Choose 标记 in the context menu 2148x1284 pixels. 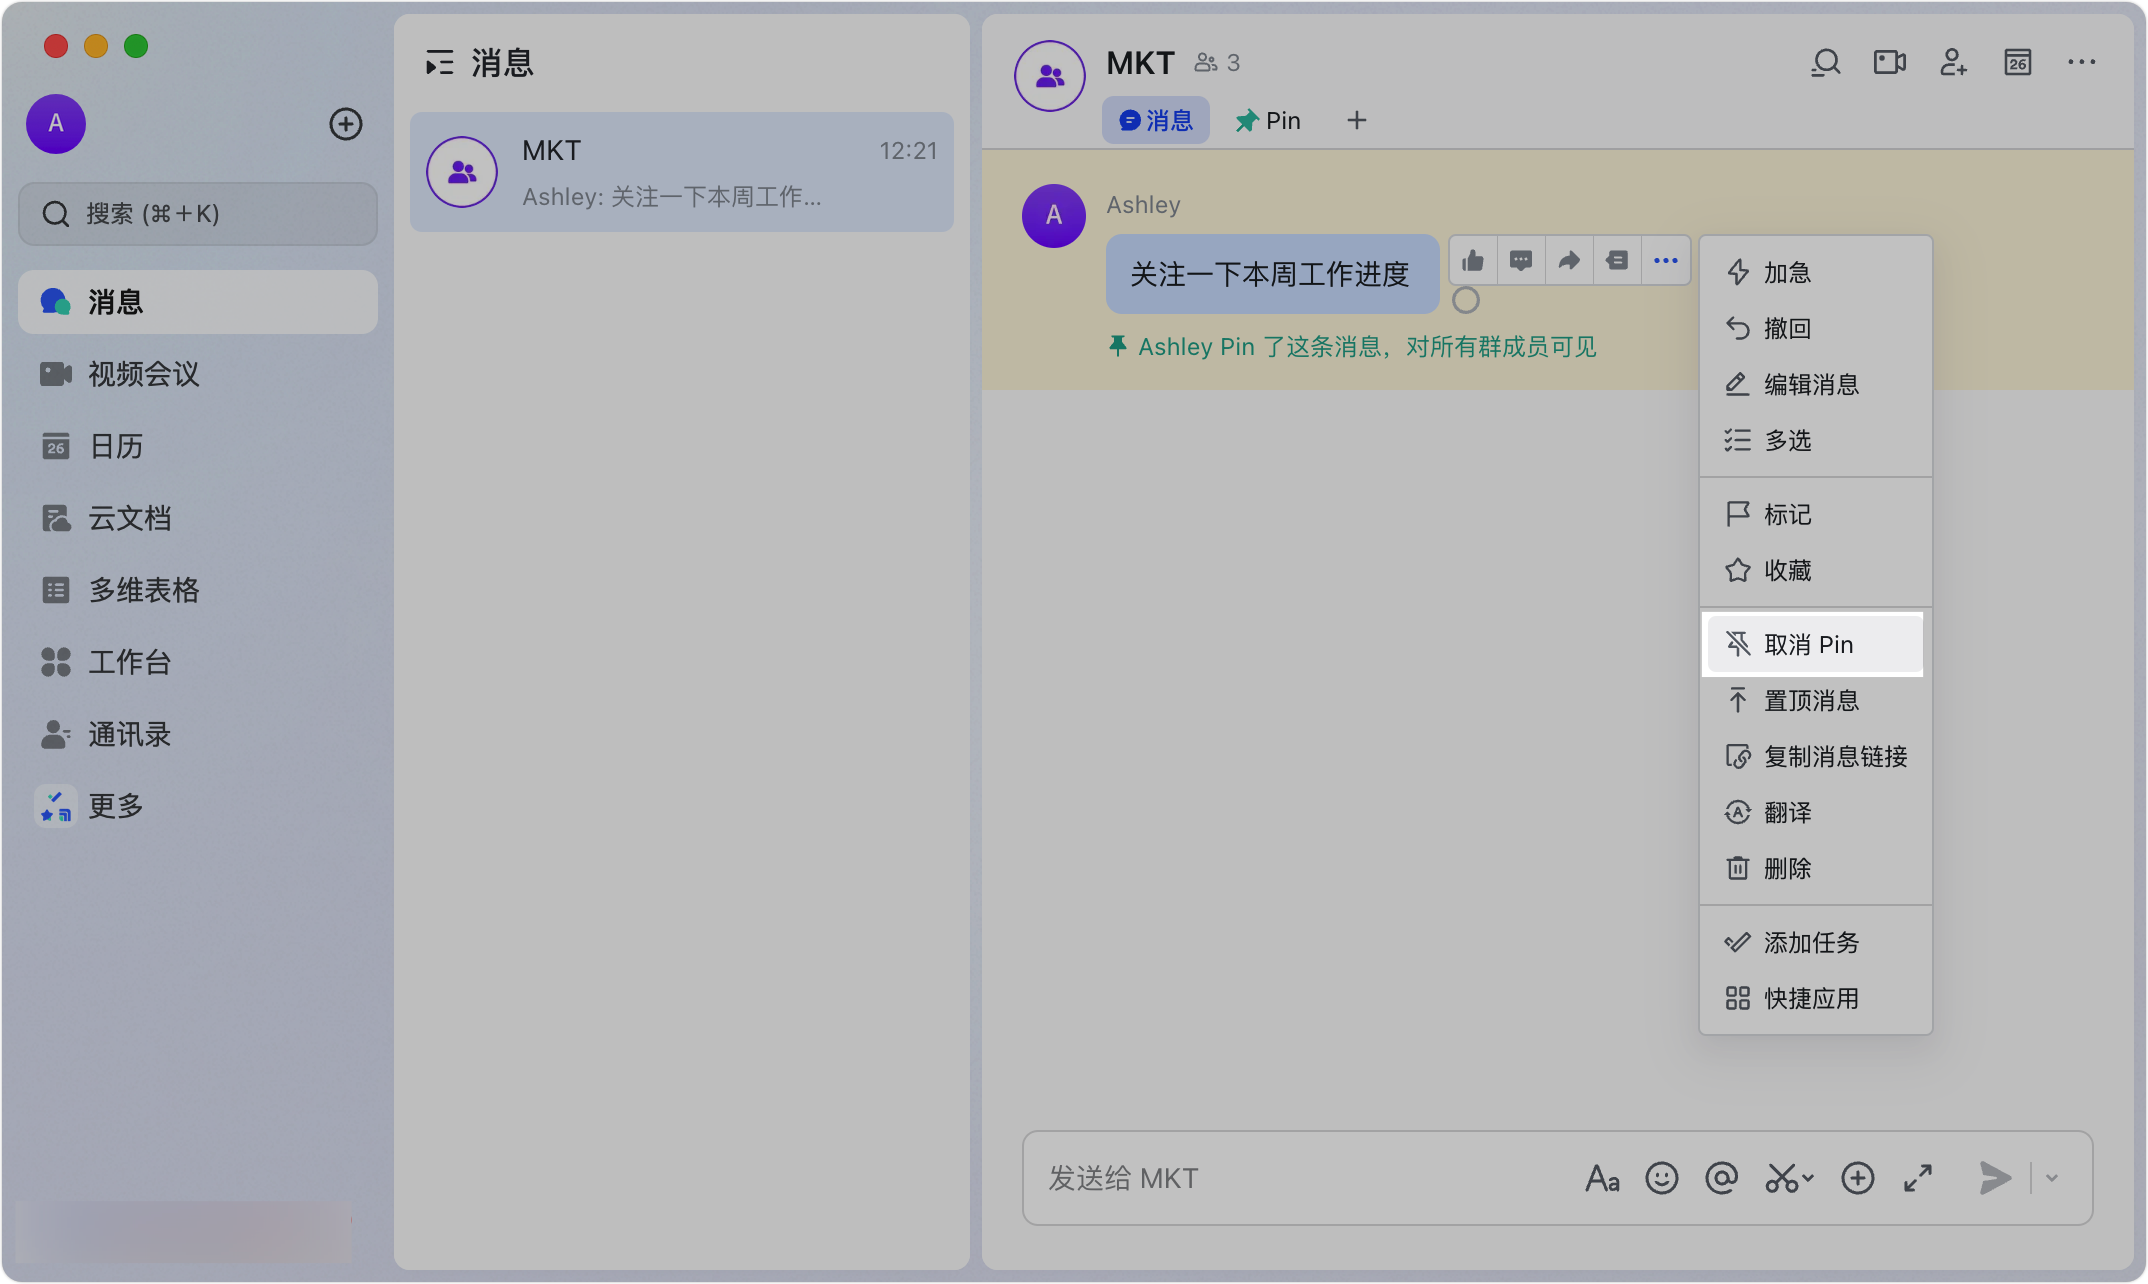click(1816, 515)
